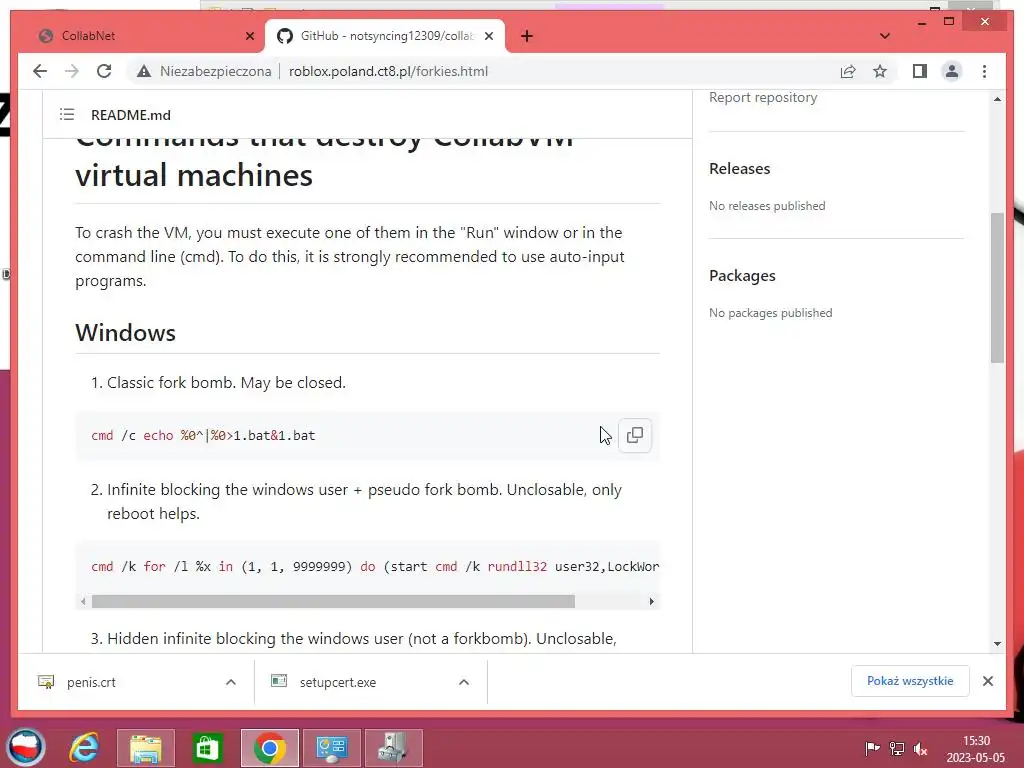Image resolution: width=1024 pixels, height=768 pixels.
Task: Click the muted volume tray icon
Action: (921, 748)
